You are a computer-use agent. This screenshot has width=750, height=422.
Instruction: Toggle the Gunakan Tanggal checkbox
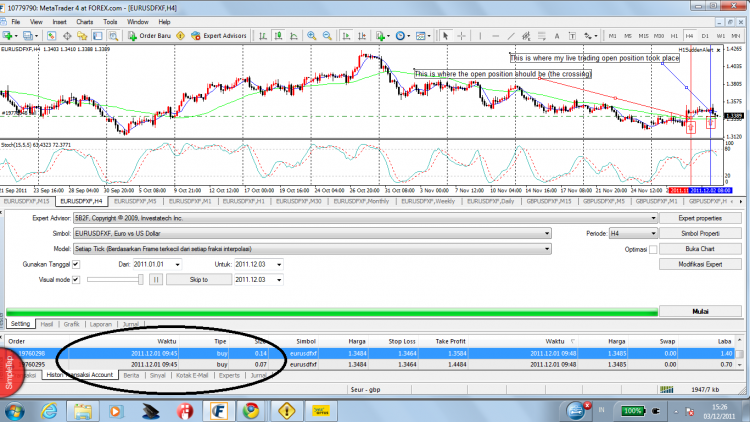(x=76, y=264)
